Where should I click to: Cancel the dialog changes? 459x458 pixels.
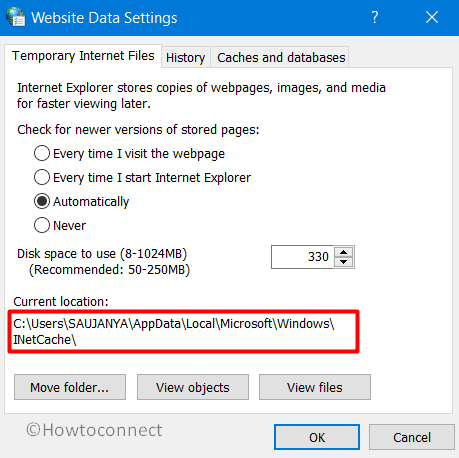(x=412, y=437)
